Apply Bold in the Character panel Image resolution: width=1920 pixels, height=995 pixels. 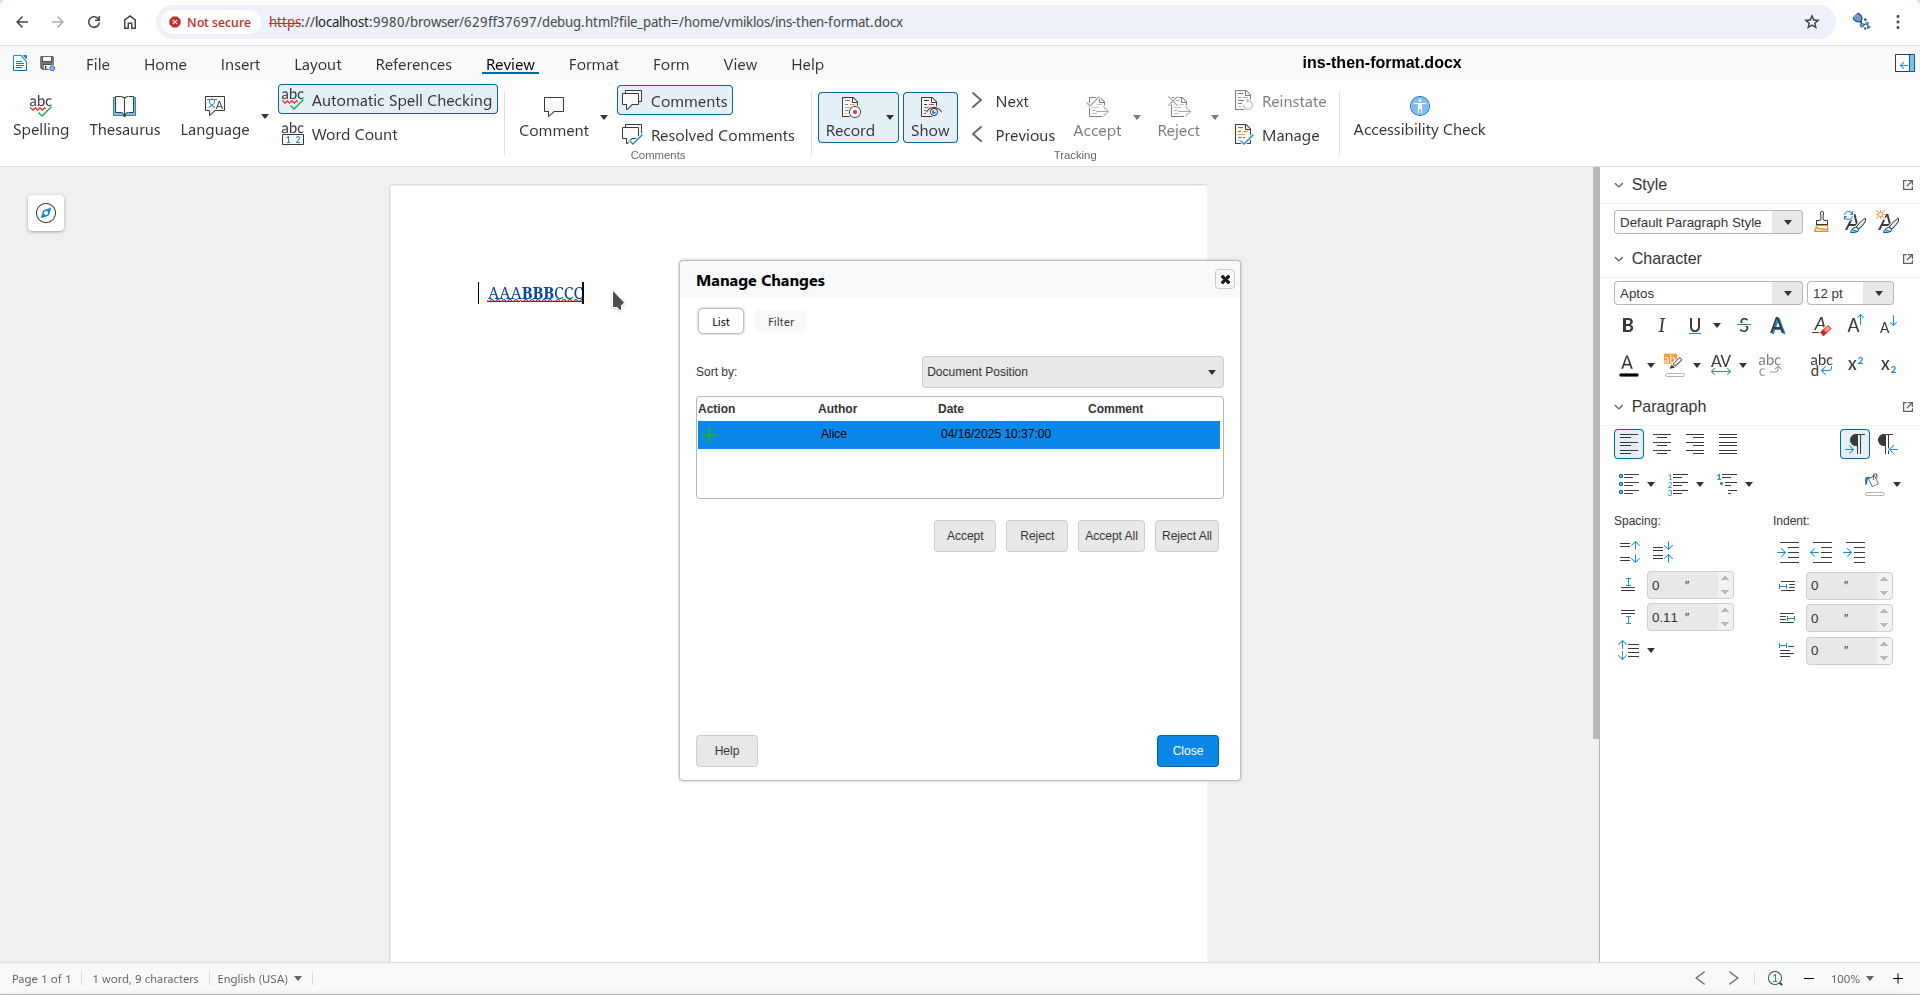pos(1627,326)
